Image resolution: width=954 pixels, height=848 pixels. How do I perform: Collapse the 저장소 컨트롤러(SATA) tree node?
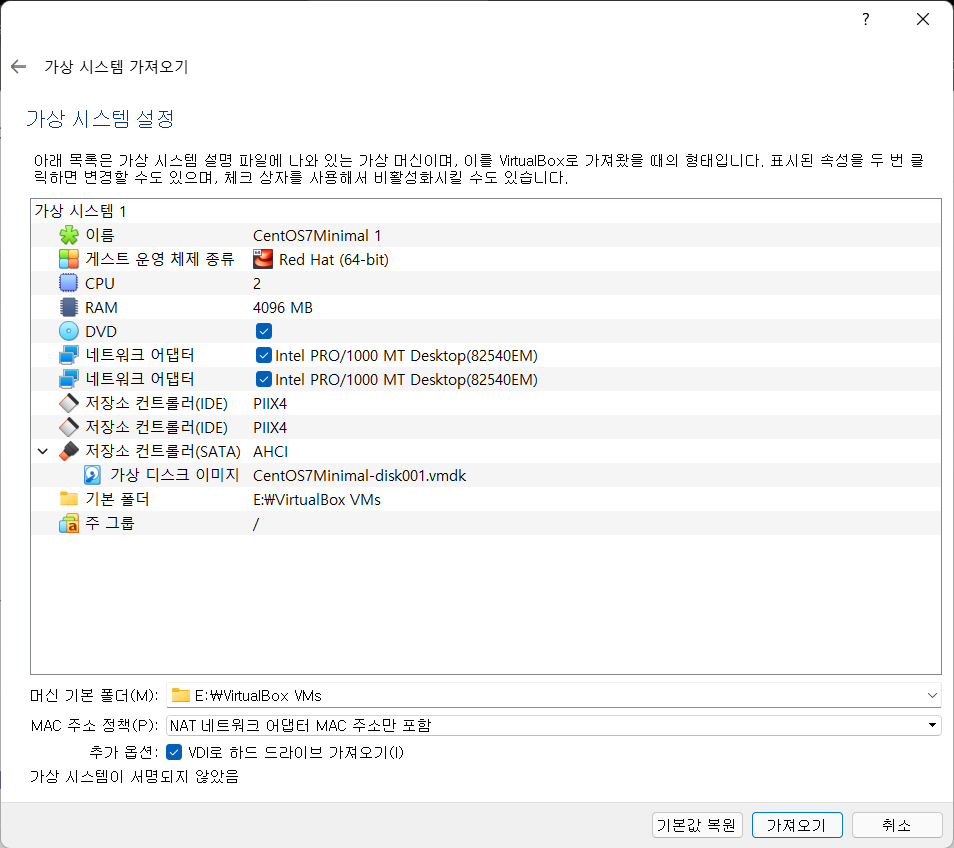(x=43, y=451)
